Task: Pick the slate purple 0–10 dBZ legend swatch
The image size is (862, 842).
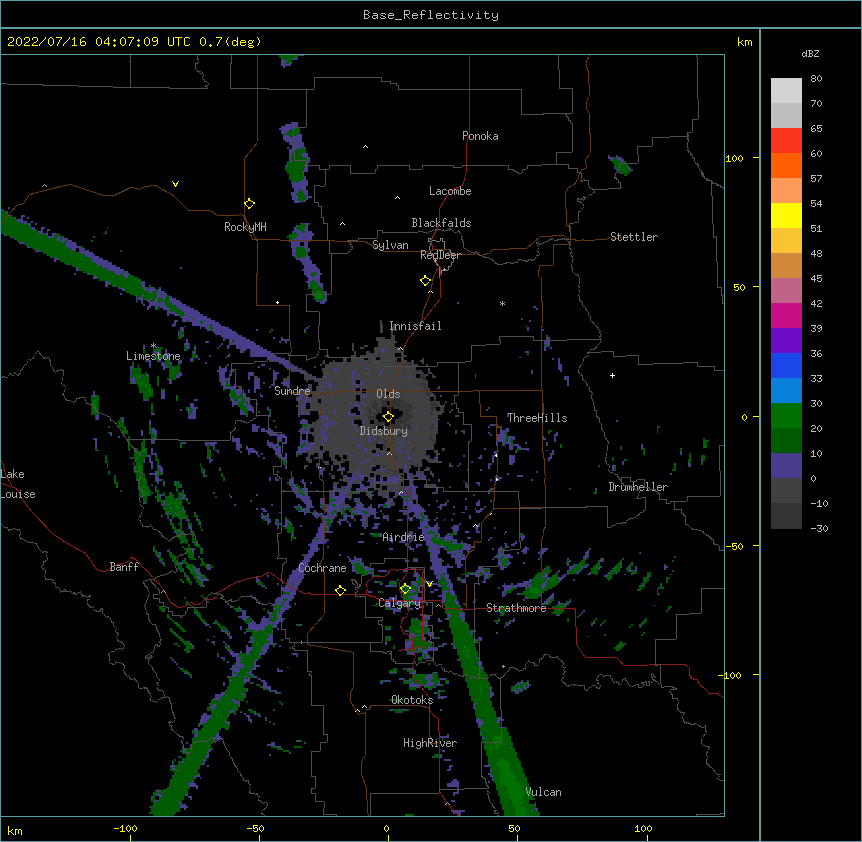Action: tap(786, 466)
